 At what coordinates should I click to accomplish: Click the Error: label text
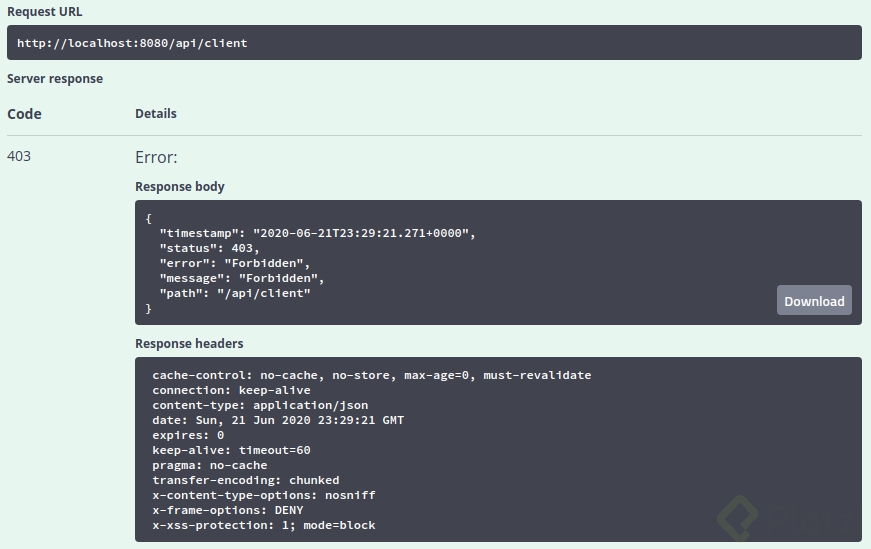click(156, 157)
